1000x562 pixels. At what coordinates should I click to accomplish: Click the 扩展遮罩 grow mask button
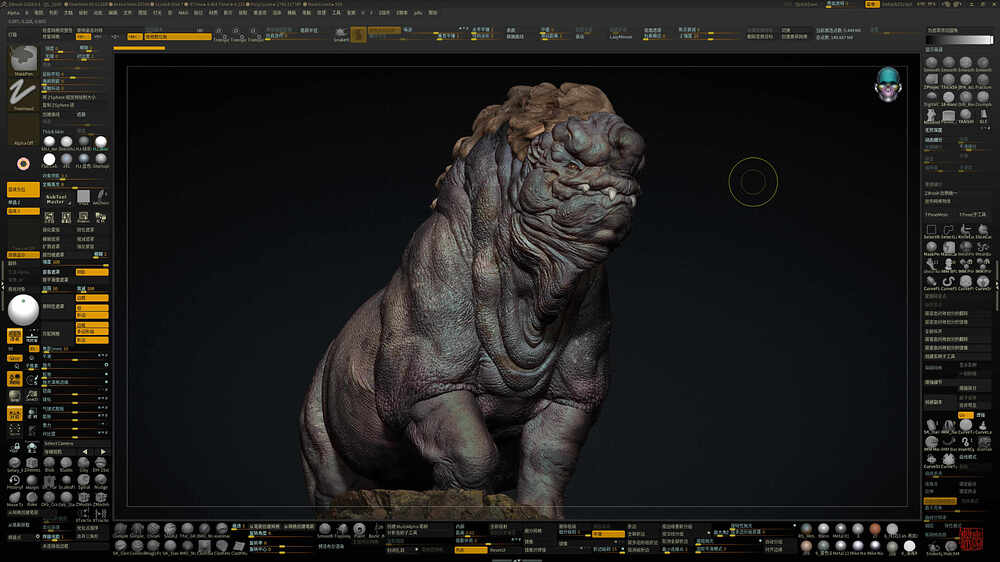[x=51, y=246]
